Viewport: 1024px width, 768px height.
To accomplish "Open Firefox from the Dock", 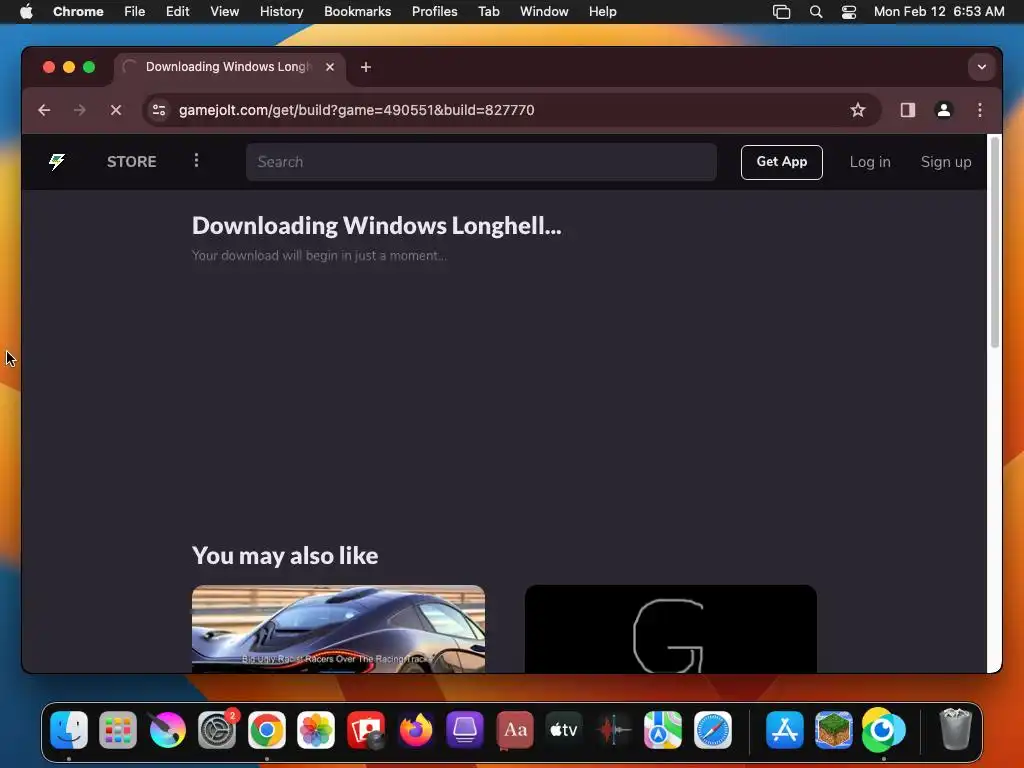I will (415, 729).
